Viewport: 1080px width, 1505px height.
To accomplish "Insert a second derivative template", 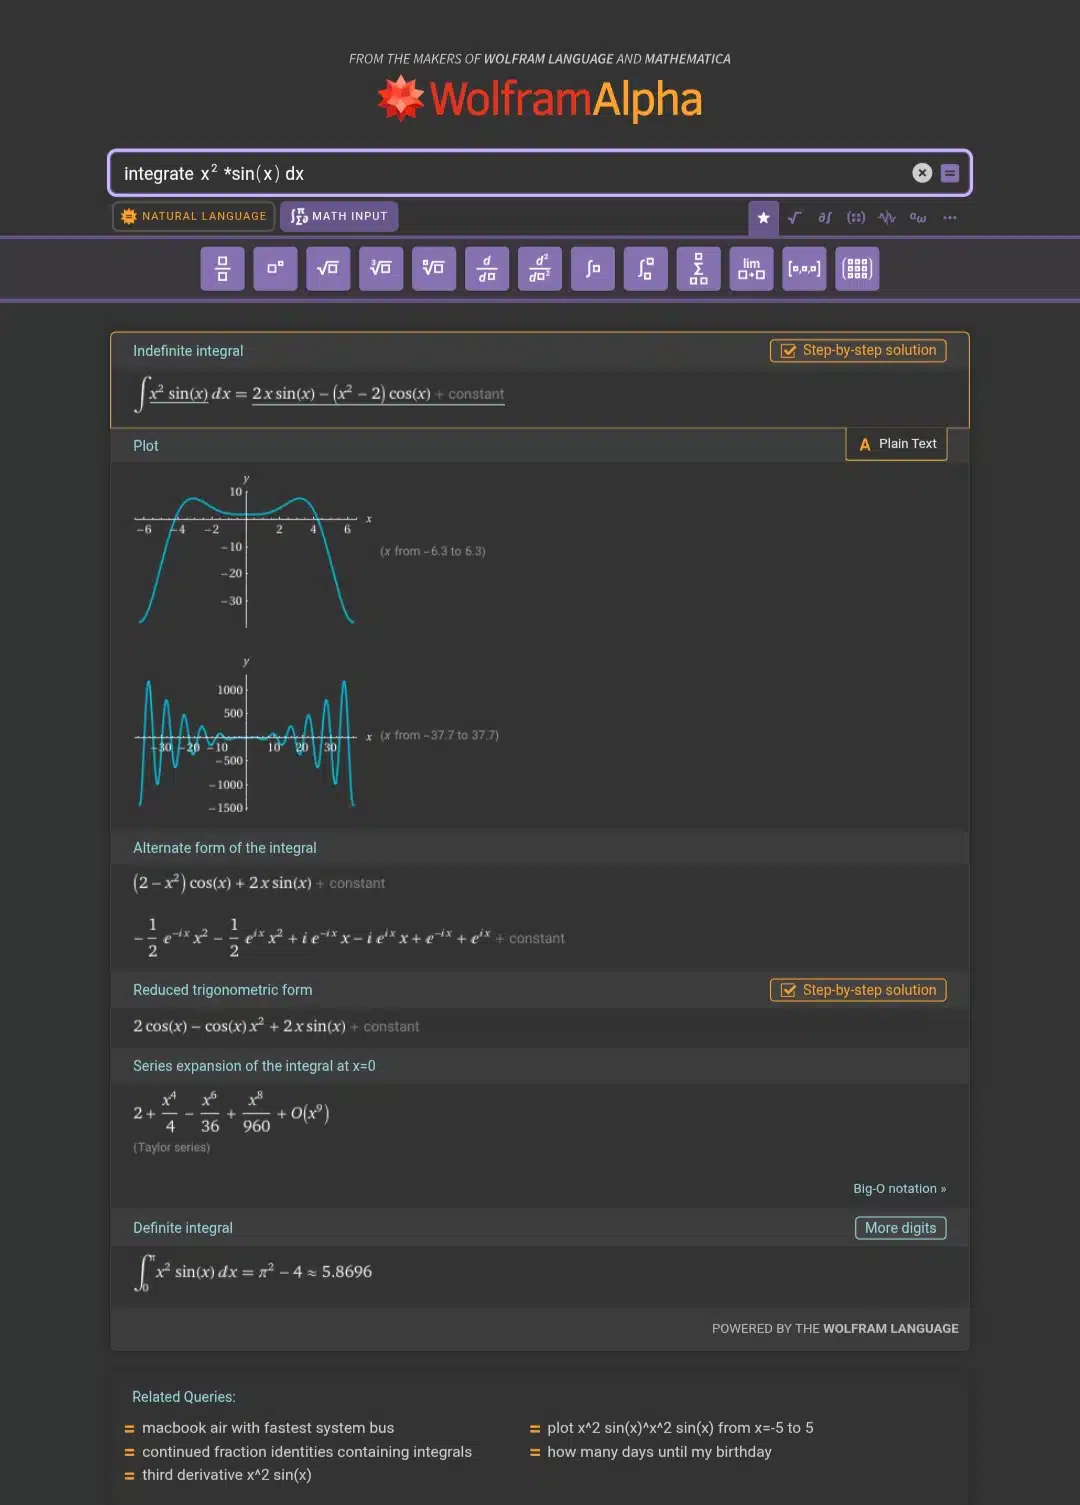I will point(540,268).
